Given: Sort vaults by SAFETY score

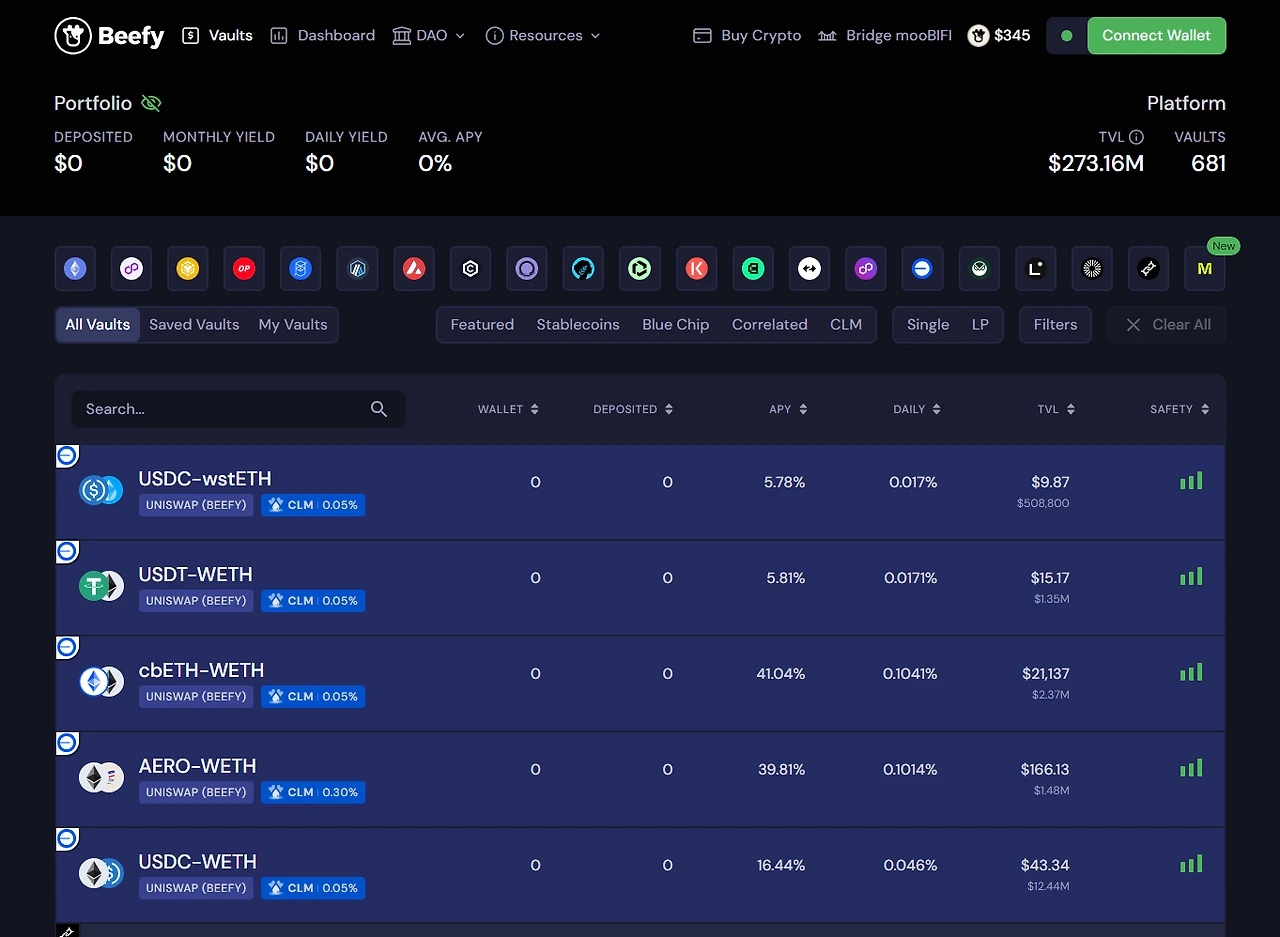Looking at the screenshot, I should [1180, 409].
